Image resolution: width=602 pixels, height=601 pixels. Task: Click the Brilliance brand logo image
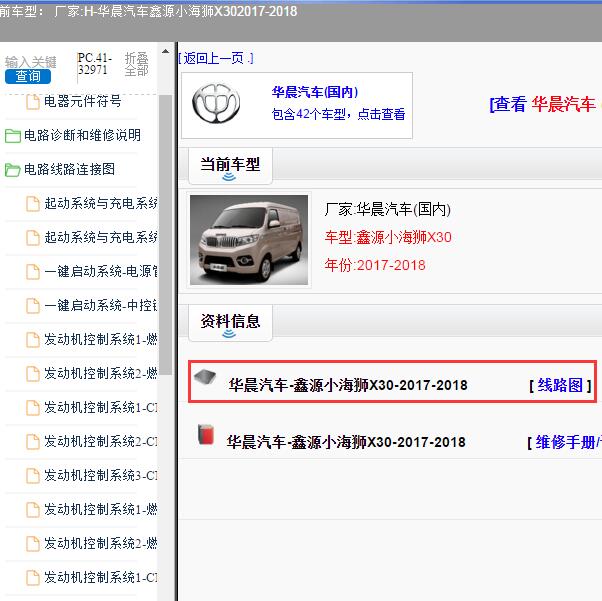[216, 103]
